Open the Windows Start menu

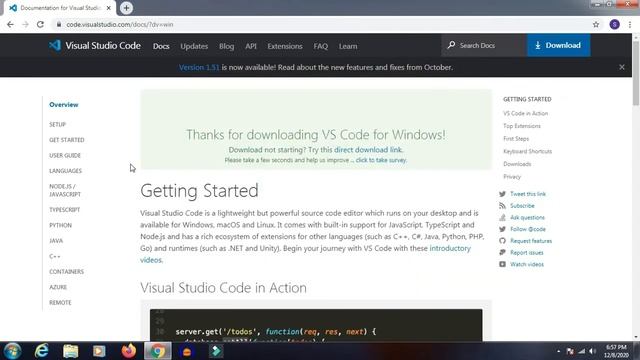(x=13, y=351)
